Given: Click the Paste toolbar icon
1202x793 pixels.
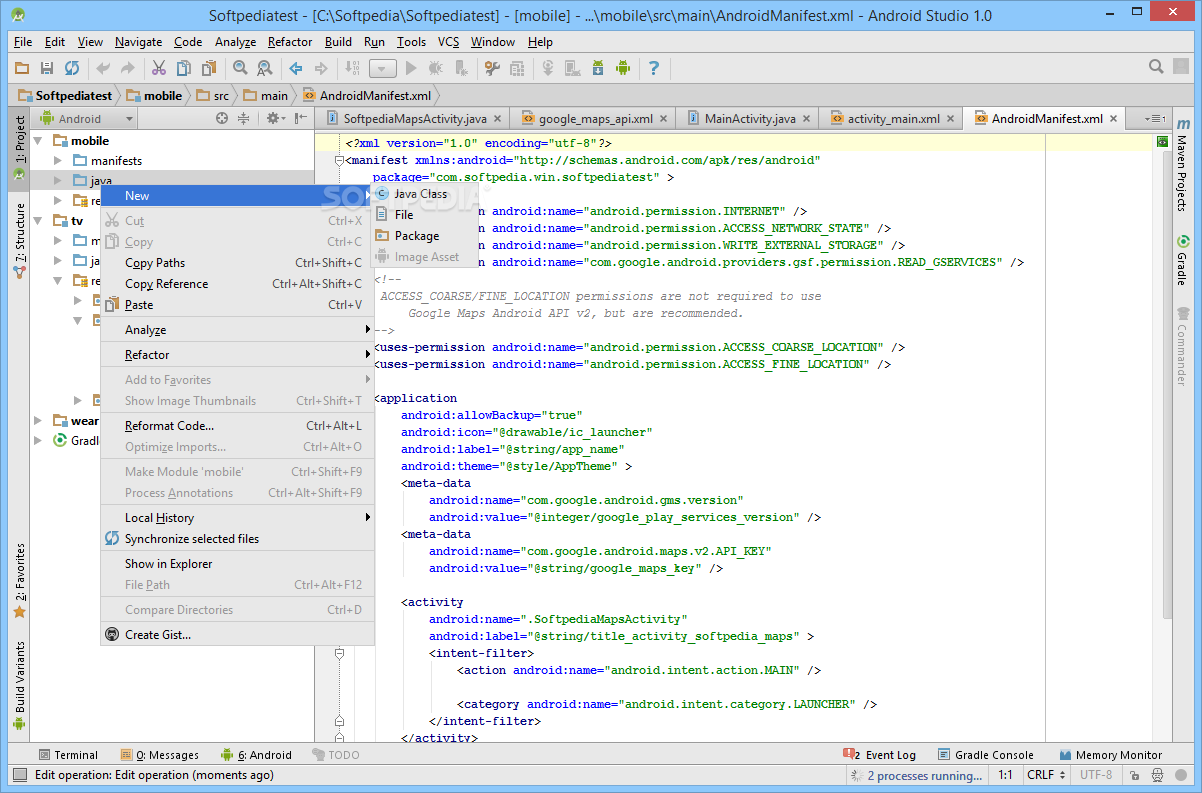Looking at the screenshot, I should [209, 68].
